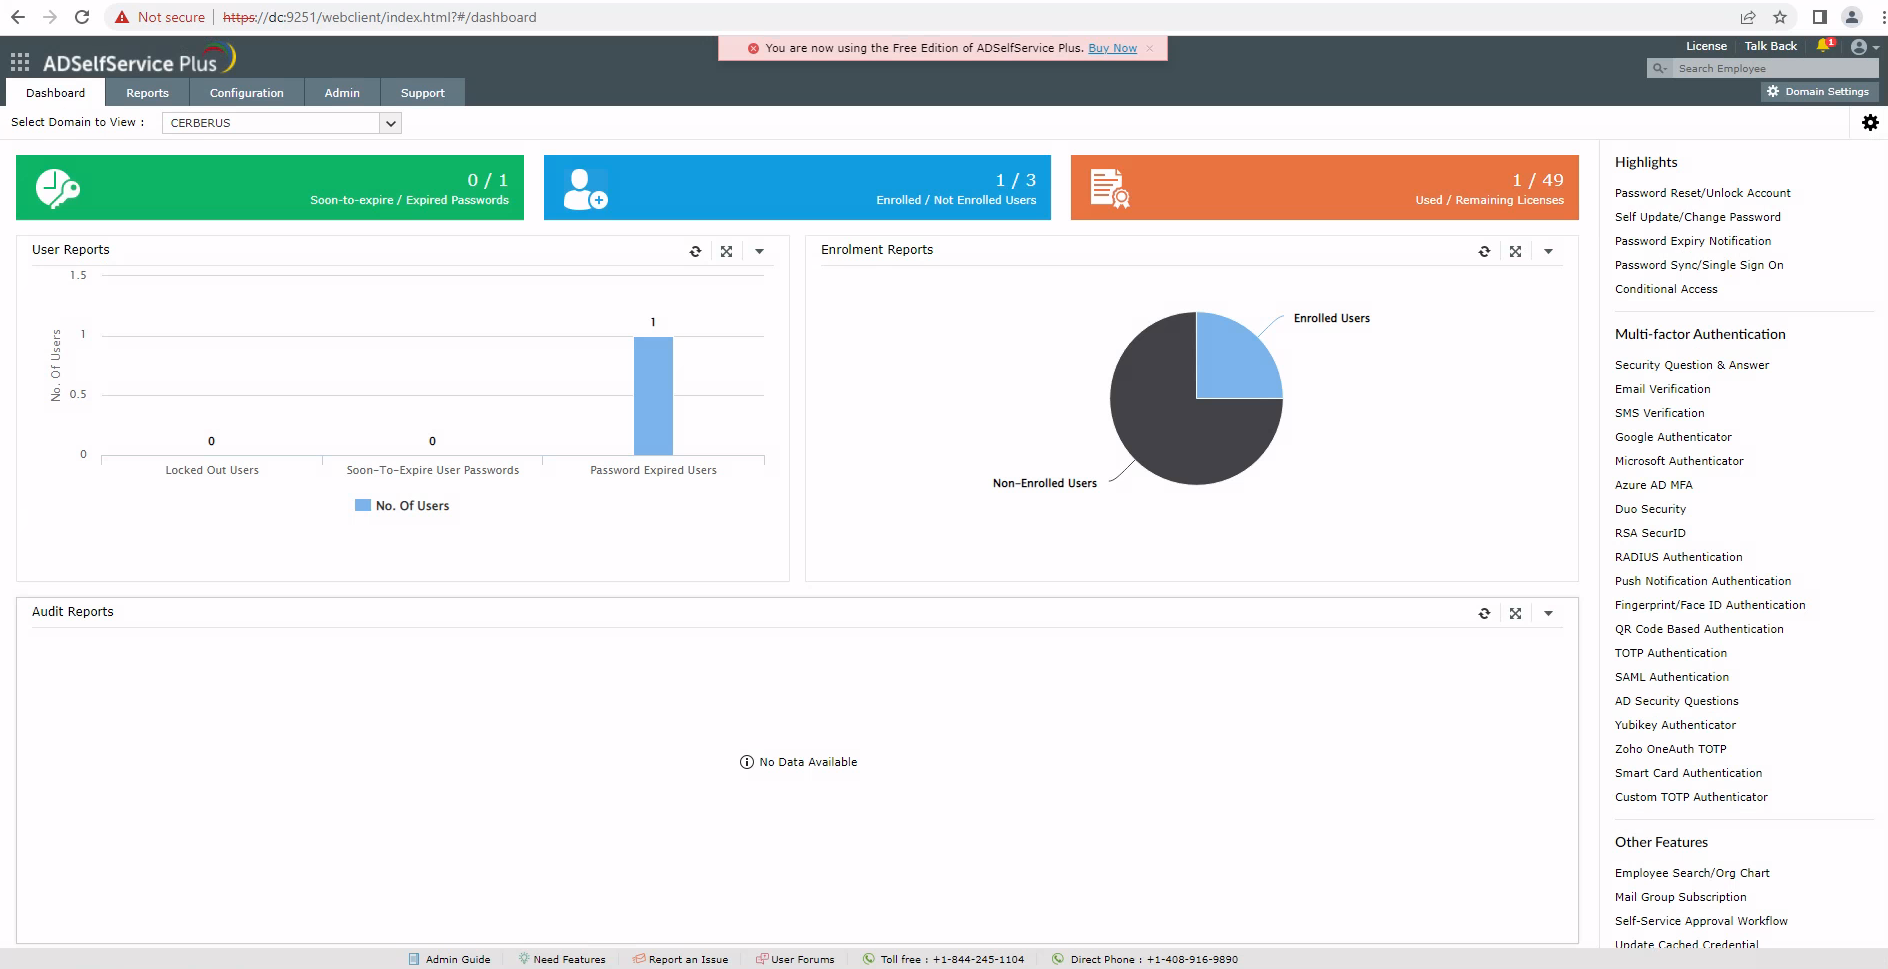Reload the browser page

click(82, 17)
